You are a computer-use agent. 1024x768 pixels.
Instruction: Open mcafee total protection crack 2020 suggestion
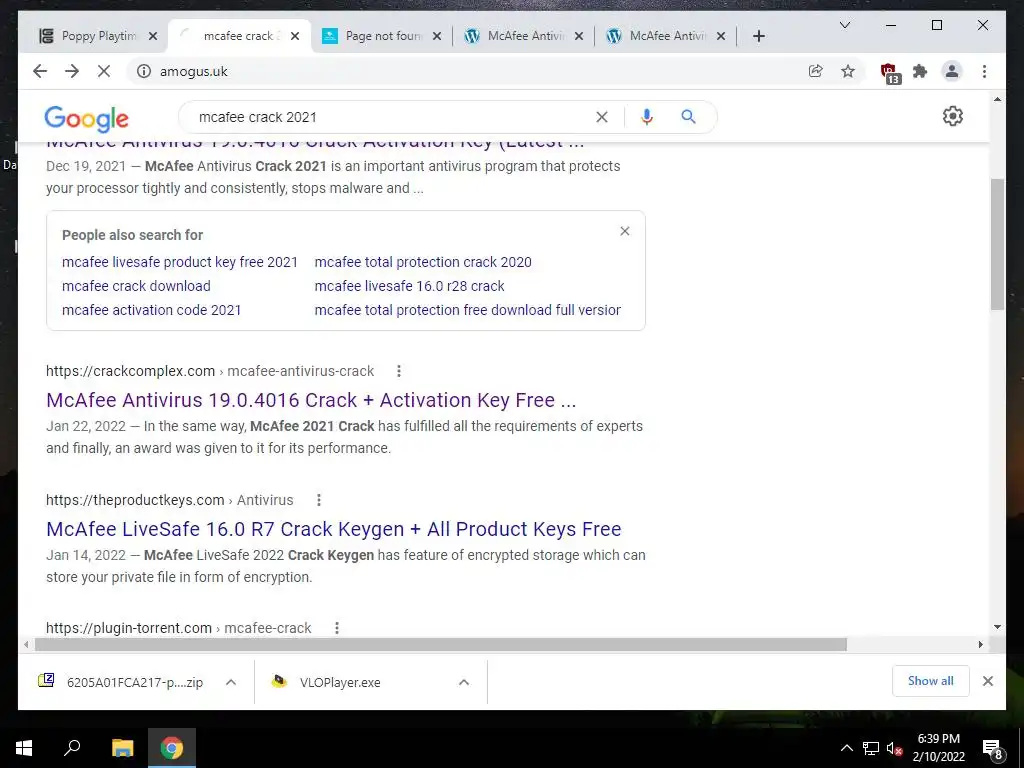pyautogui.click(x=423, y=262)
